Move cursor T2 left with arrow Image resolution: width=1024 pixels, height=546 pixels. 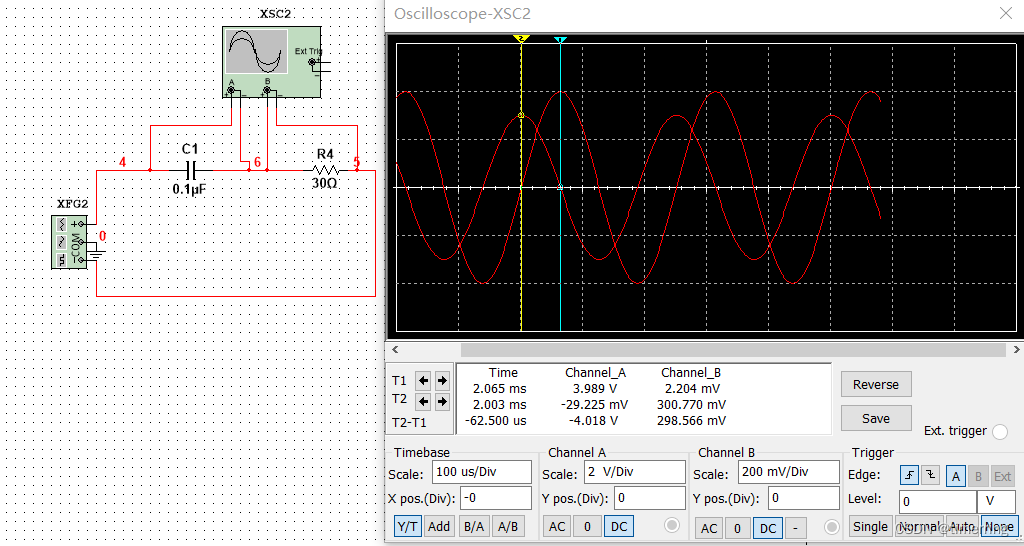[x=424, y=400]
